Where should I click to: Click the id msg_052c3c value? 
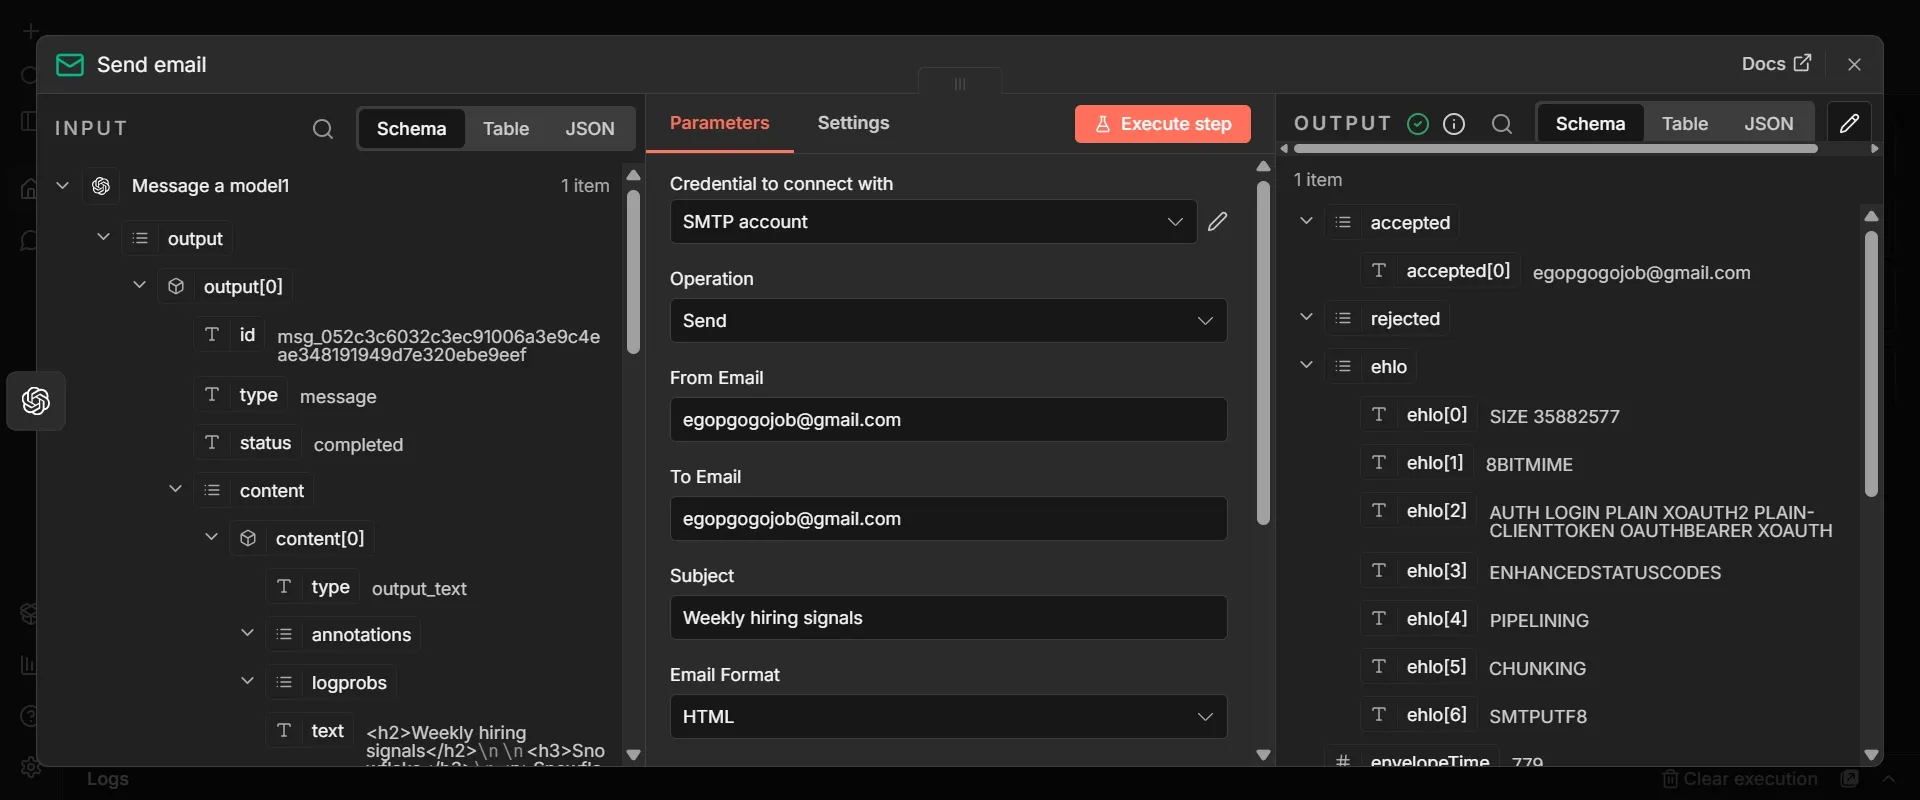point(438,346)
